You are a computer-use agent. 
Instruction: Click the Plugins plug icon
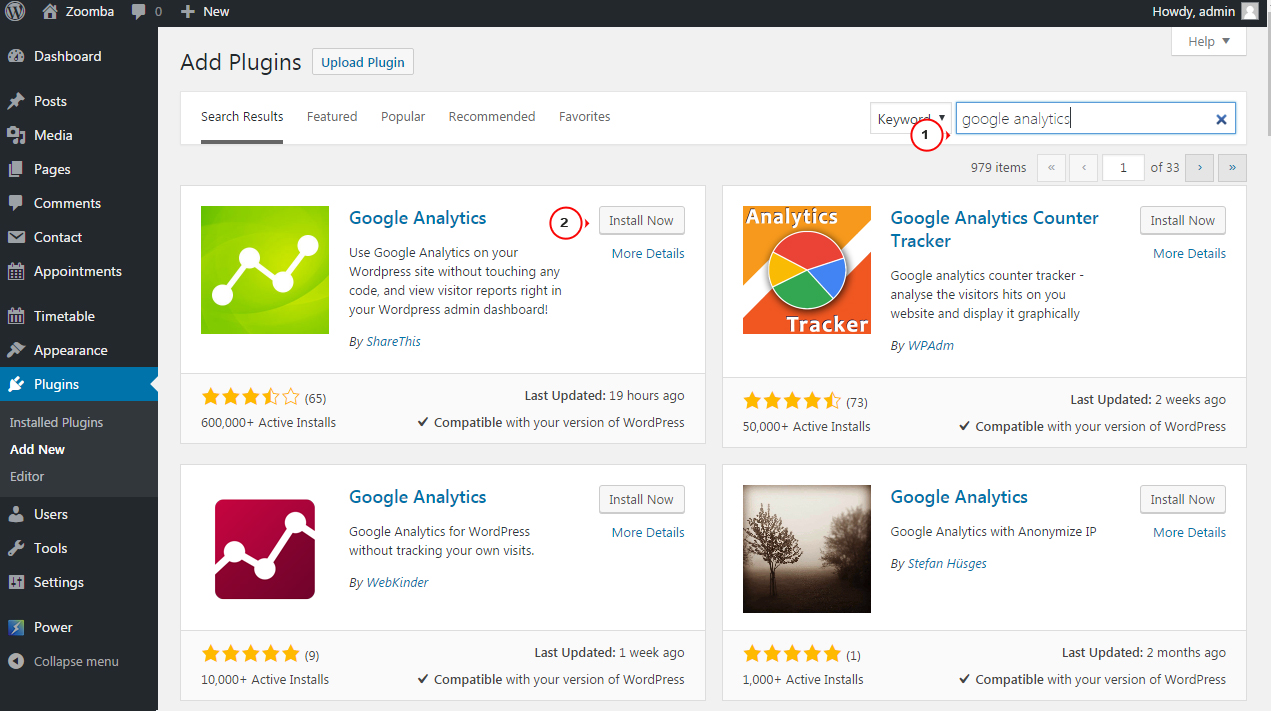16,384
